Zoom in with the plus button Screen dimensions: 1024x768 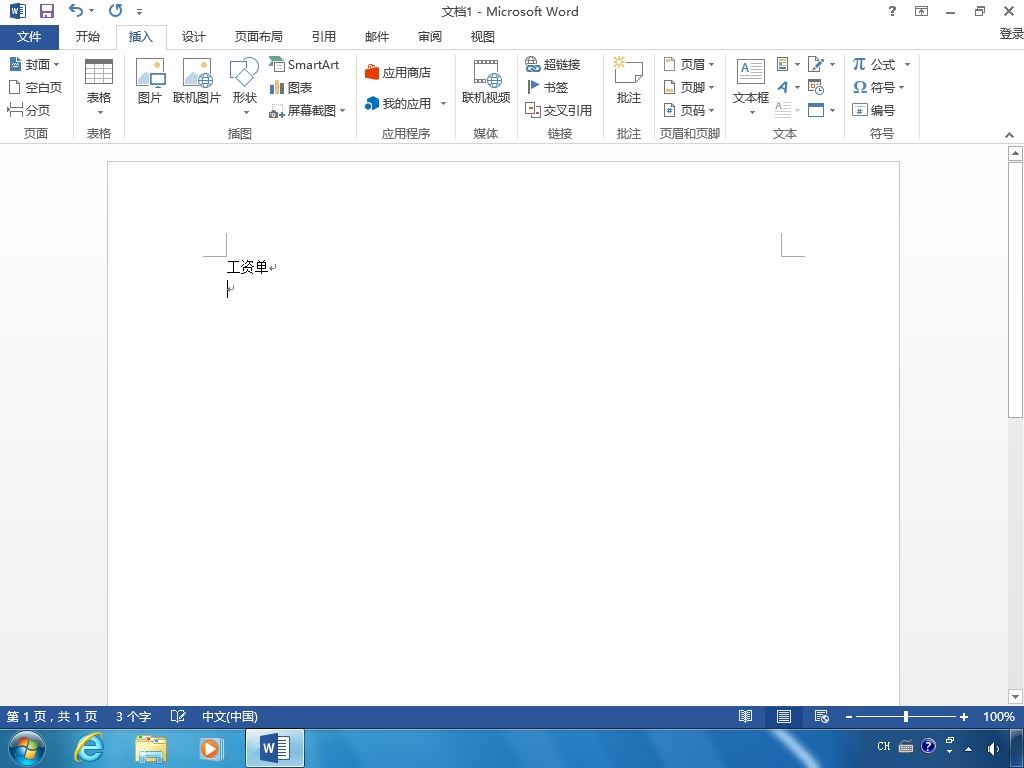(963, 717)
